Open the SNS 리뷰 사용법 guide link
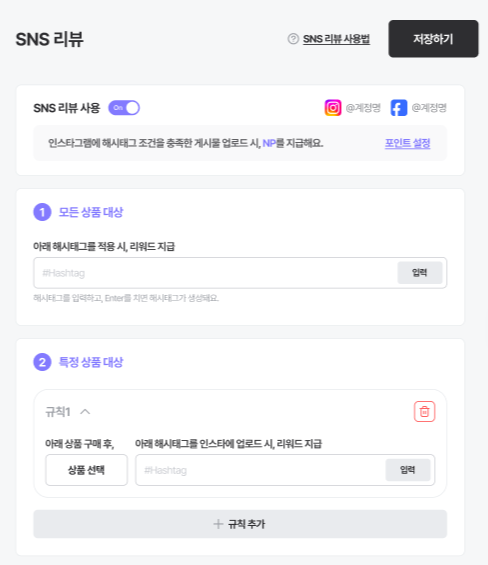This screenshot has width=488, height=565. click(336, 39)
